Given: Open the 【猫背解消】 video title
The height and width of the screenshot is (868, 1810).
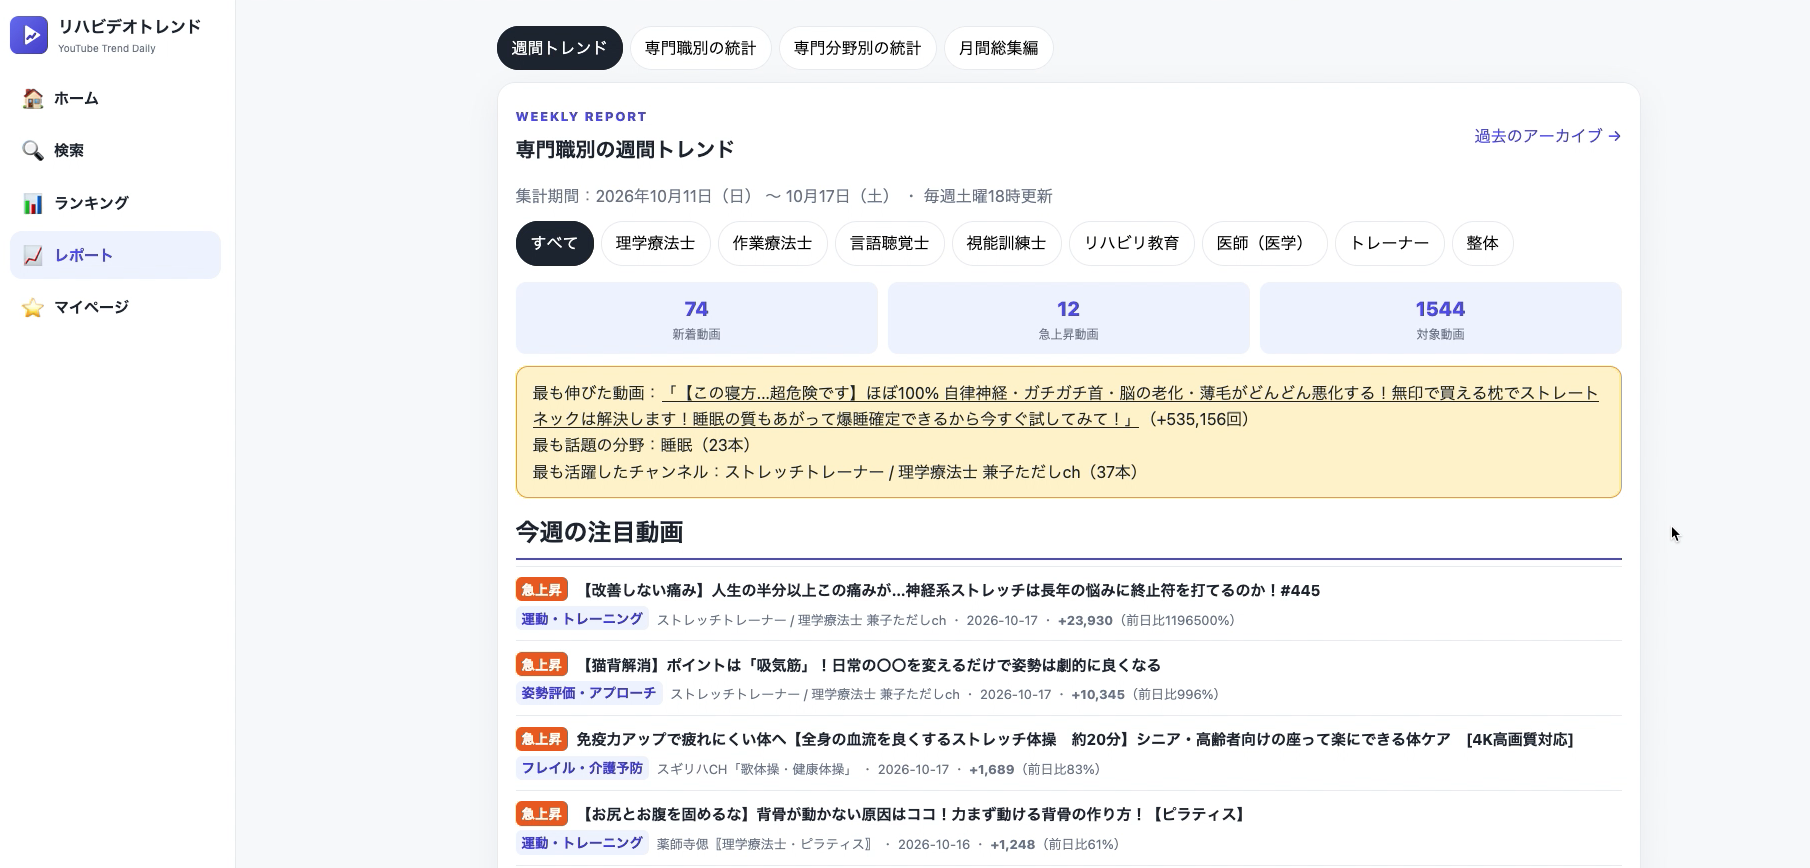Looking at the screenshot, I should coord(869,665).
